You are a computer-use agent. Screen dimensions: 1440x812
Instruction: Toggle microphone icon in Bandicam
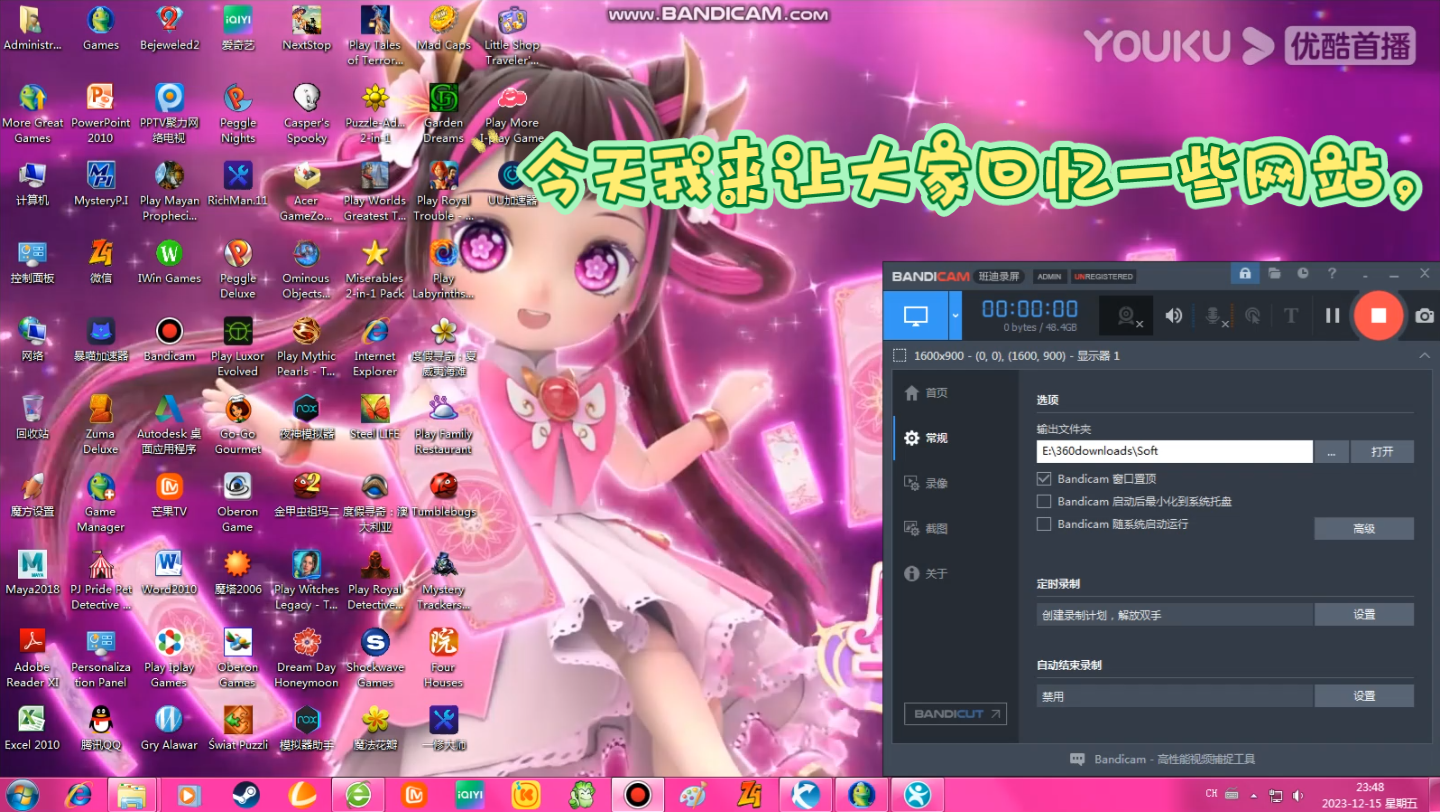[x=1214, y=316]
